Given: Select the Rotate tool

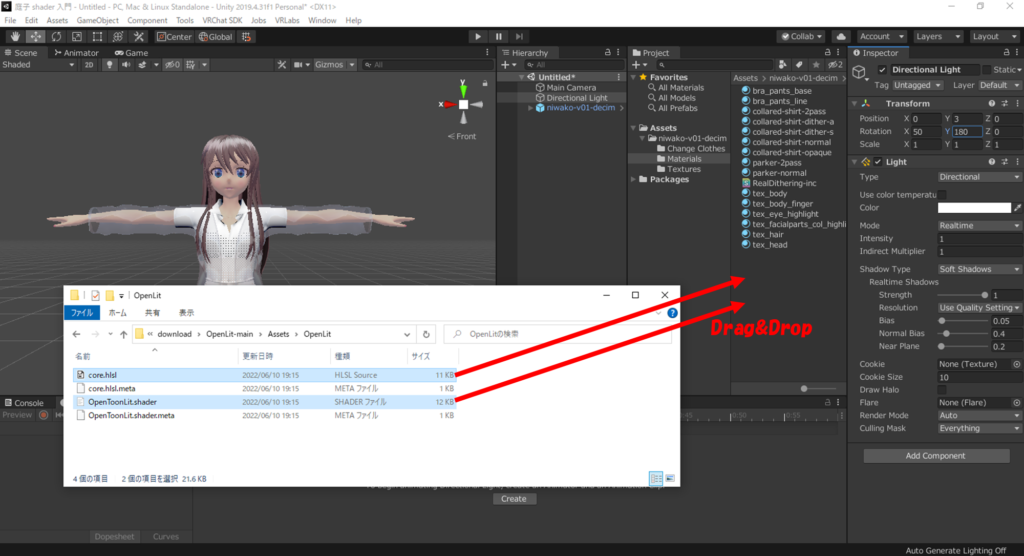Looking at the screenshot, I should pos(56,37).
